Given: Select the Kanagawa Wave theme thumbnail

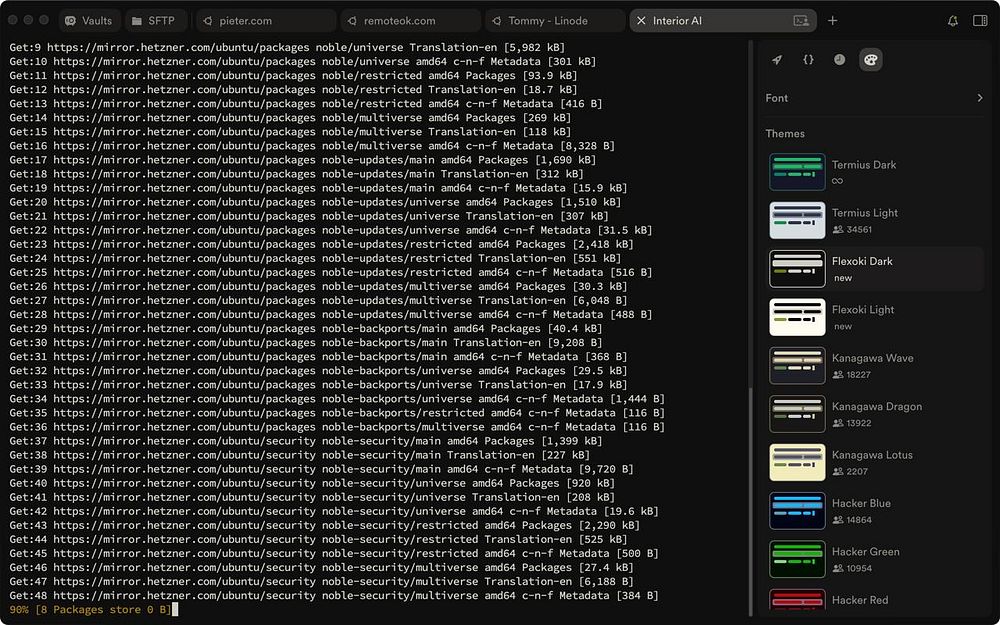Looking at the screenshot, I should [x=797, y=365].
